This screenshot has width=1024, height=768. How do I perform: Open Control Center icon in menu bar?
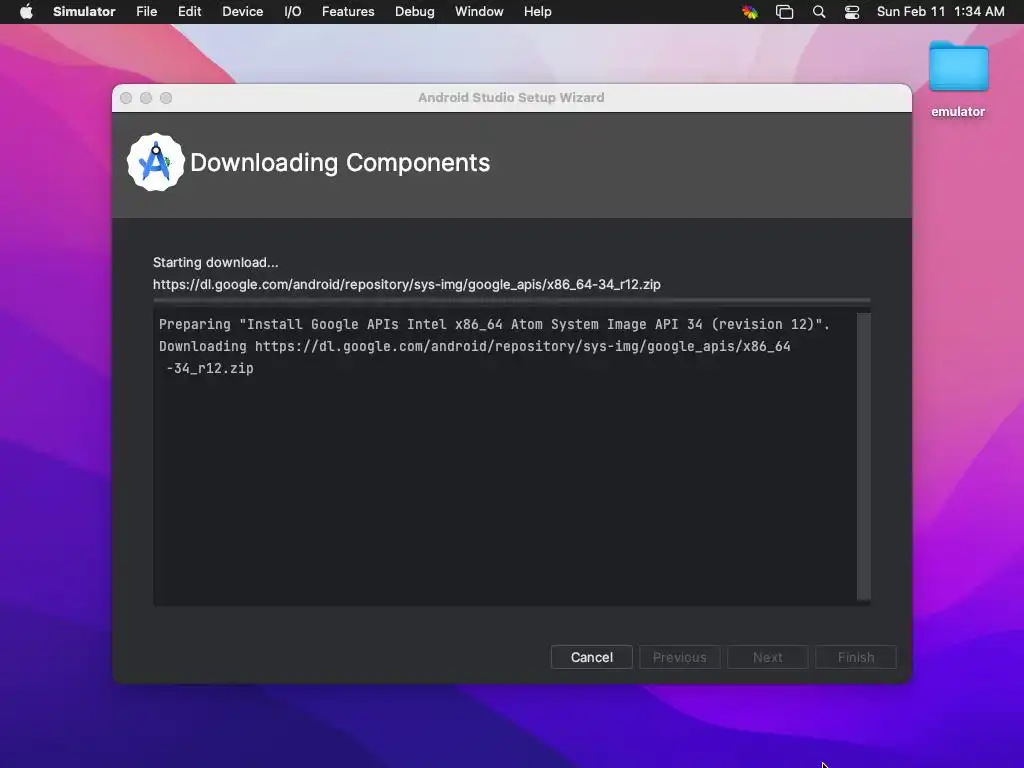point(852,12)
